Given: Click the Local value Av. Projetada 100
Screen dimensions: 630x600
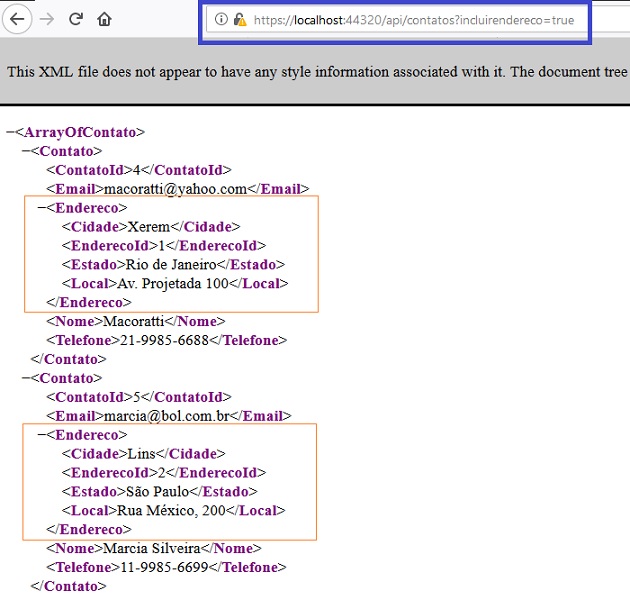Looking at the screenshot, I should (173, 283).
